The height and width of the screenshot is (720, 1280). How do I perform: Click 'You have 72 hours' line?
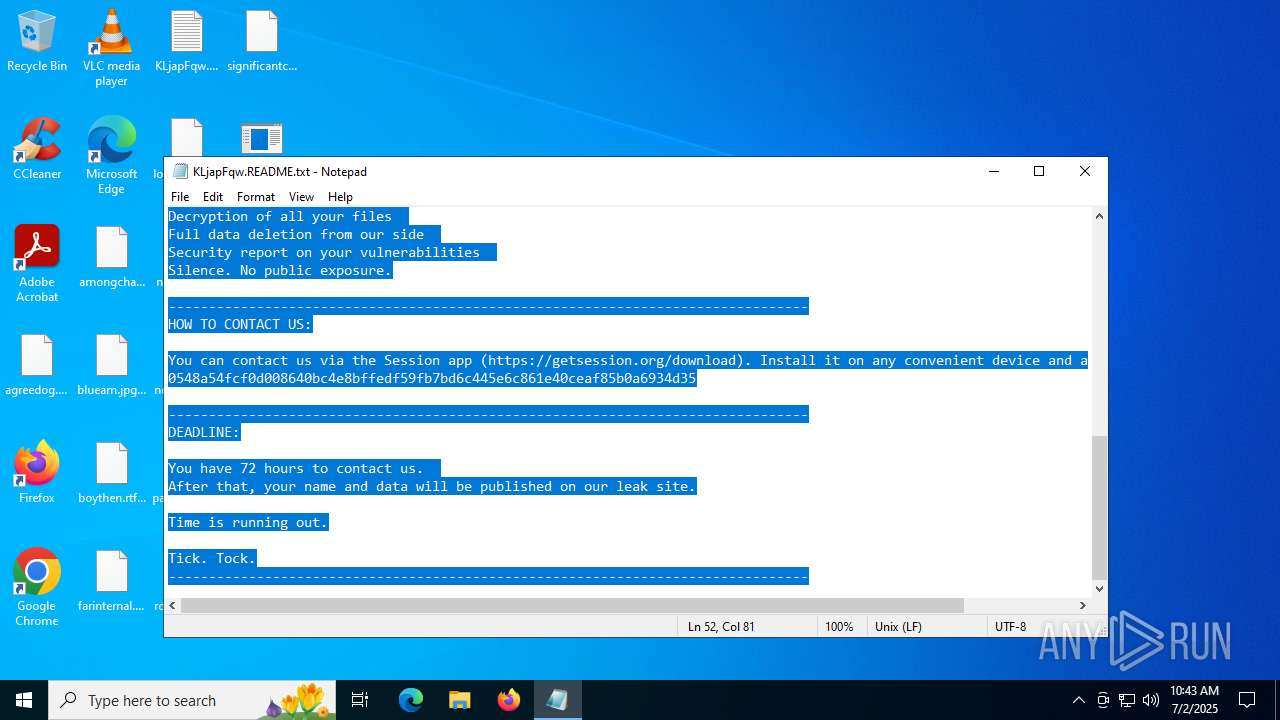[x=296, y=468]
